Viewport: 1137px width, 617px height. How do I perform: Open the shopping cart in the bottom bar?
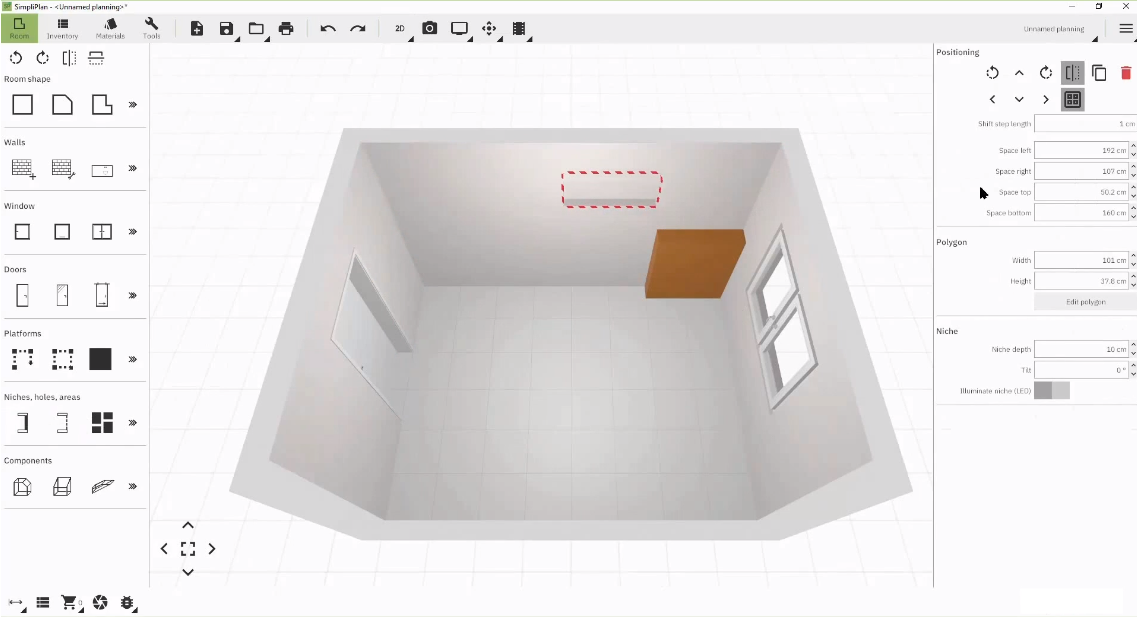[x=69, y=603]
